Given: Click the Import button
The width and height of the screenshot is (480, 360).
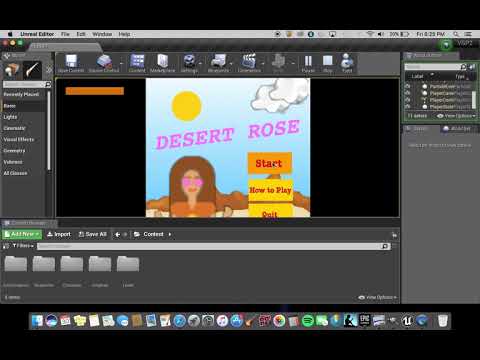Looking at the screenshot, I should [x=59, y=234].
